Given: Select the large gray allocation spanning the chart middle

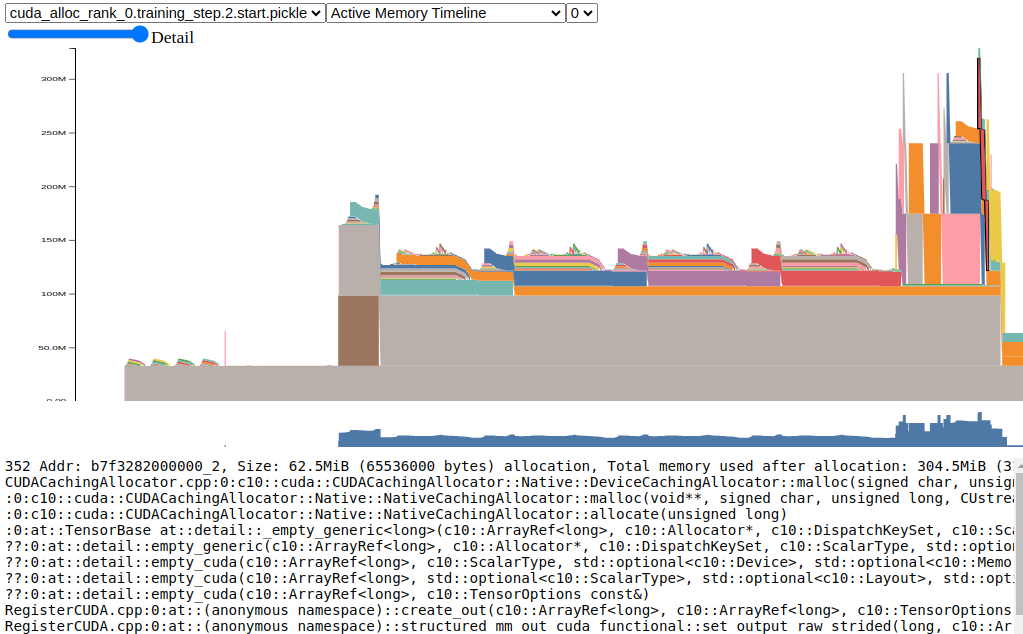Looking at the screenshot, I should (x=690, y=330).
